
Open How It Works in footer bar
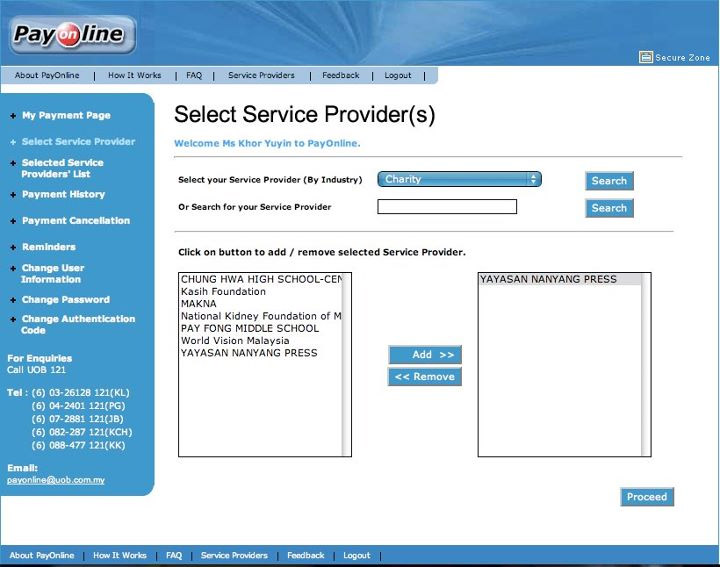point(120,556)
